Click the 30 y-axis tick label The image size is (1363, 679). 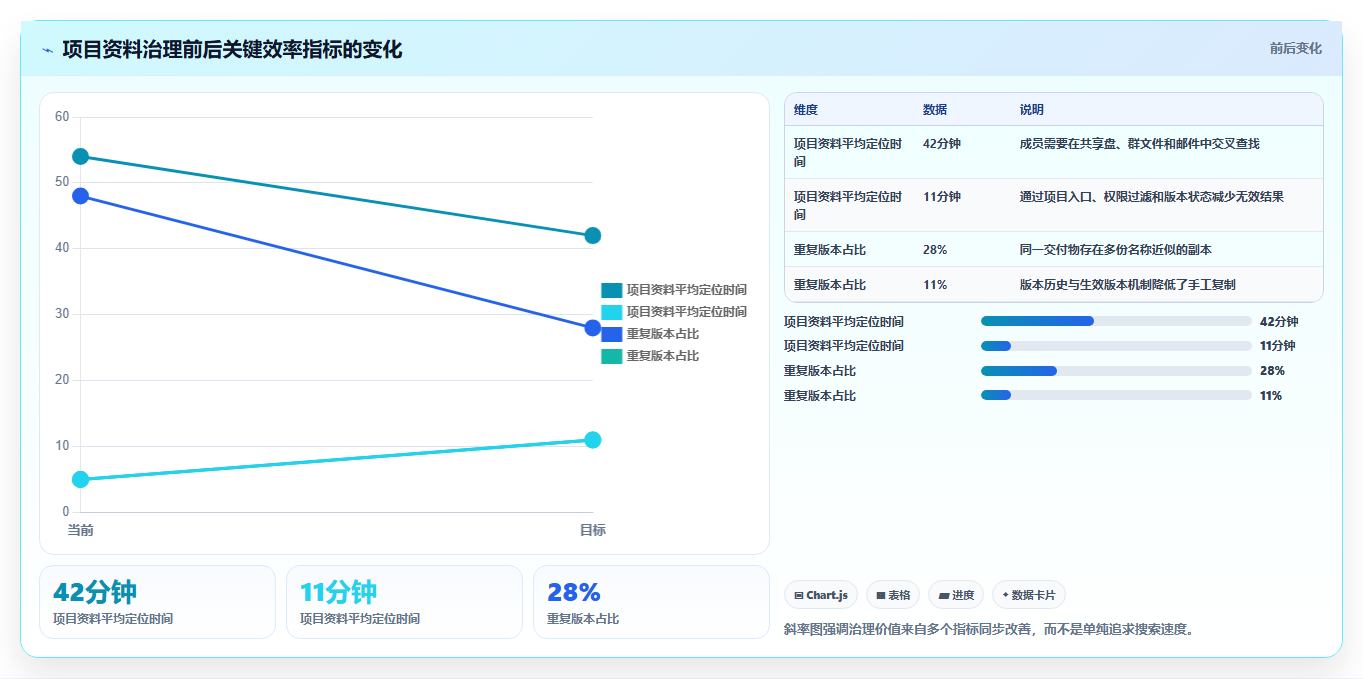coord(62,314)
